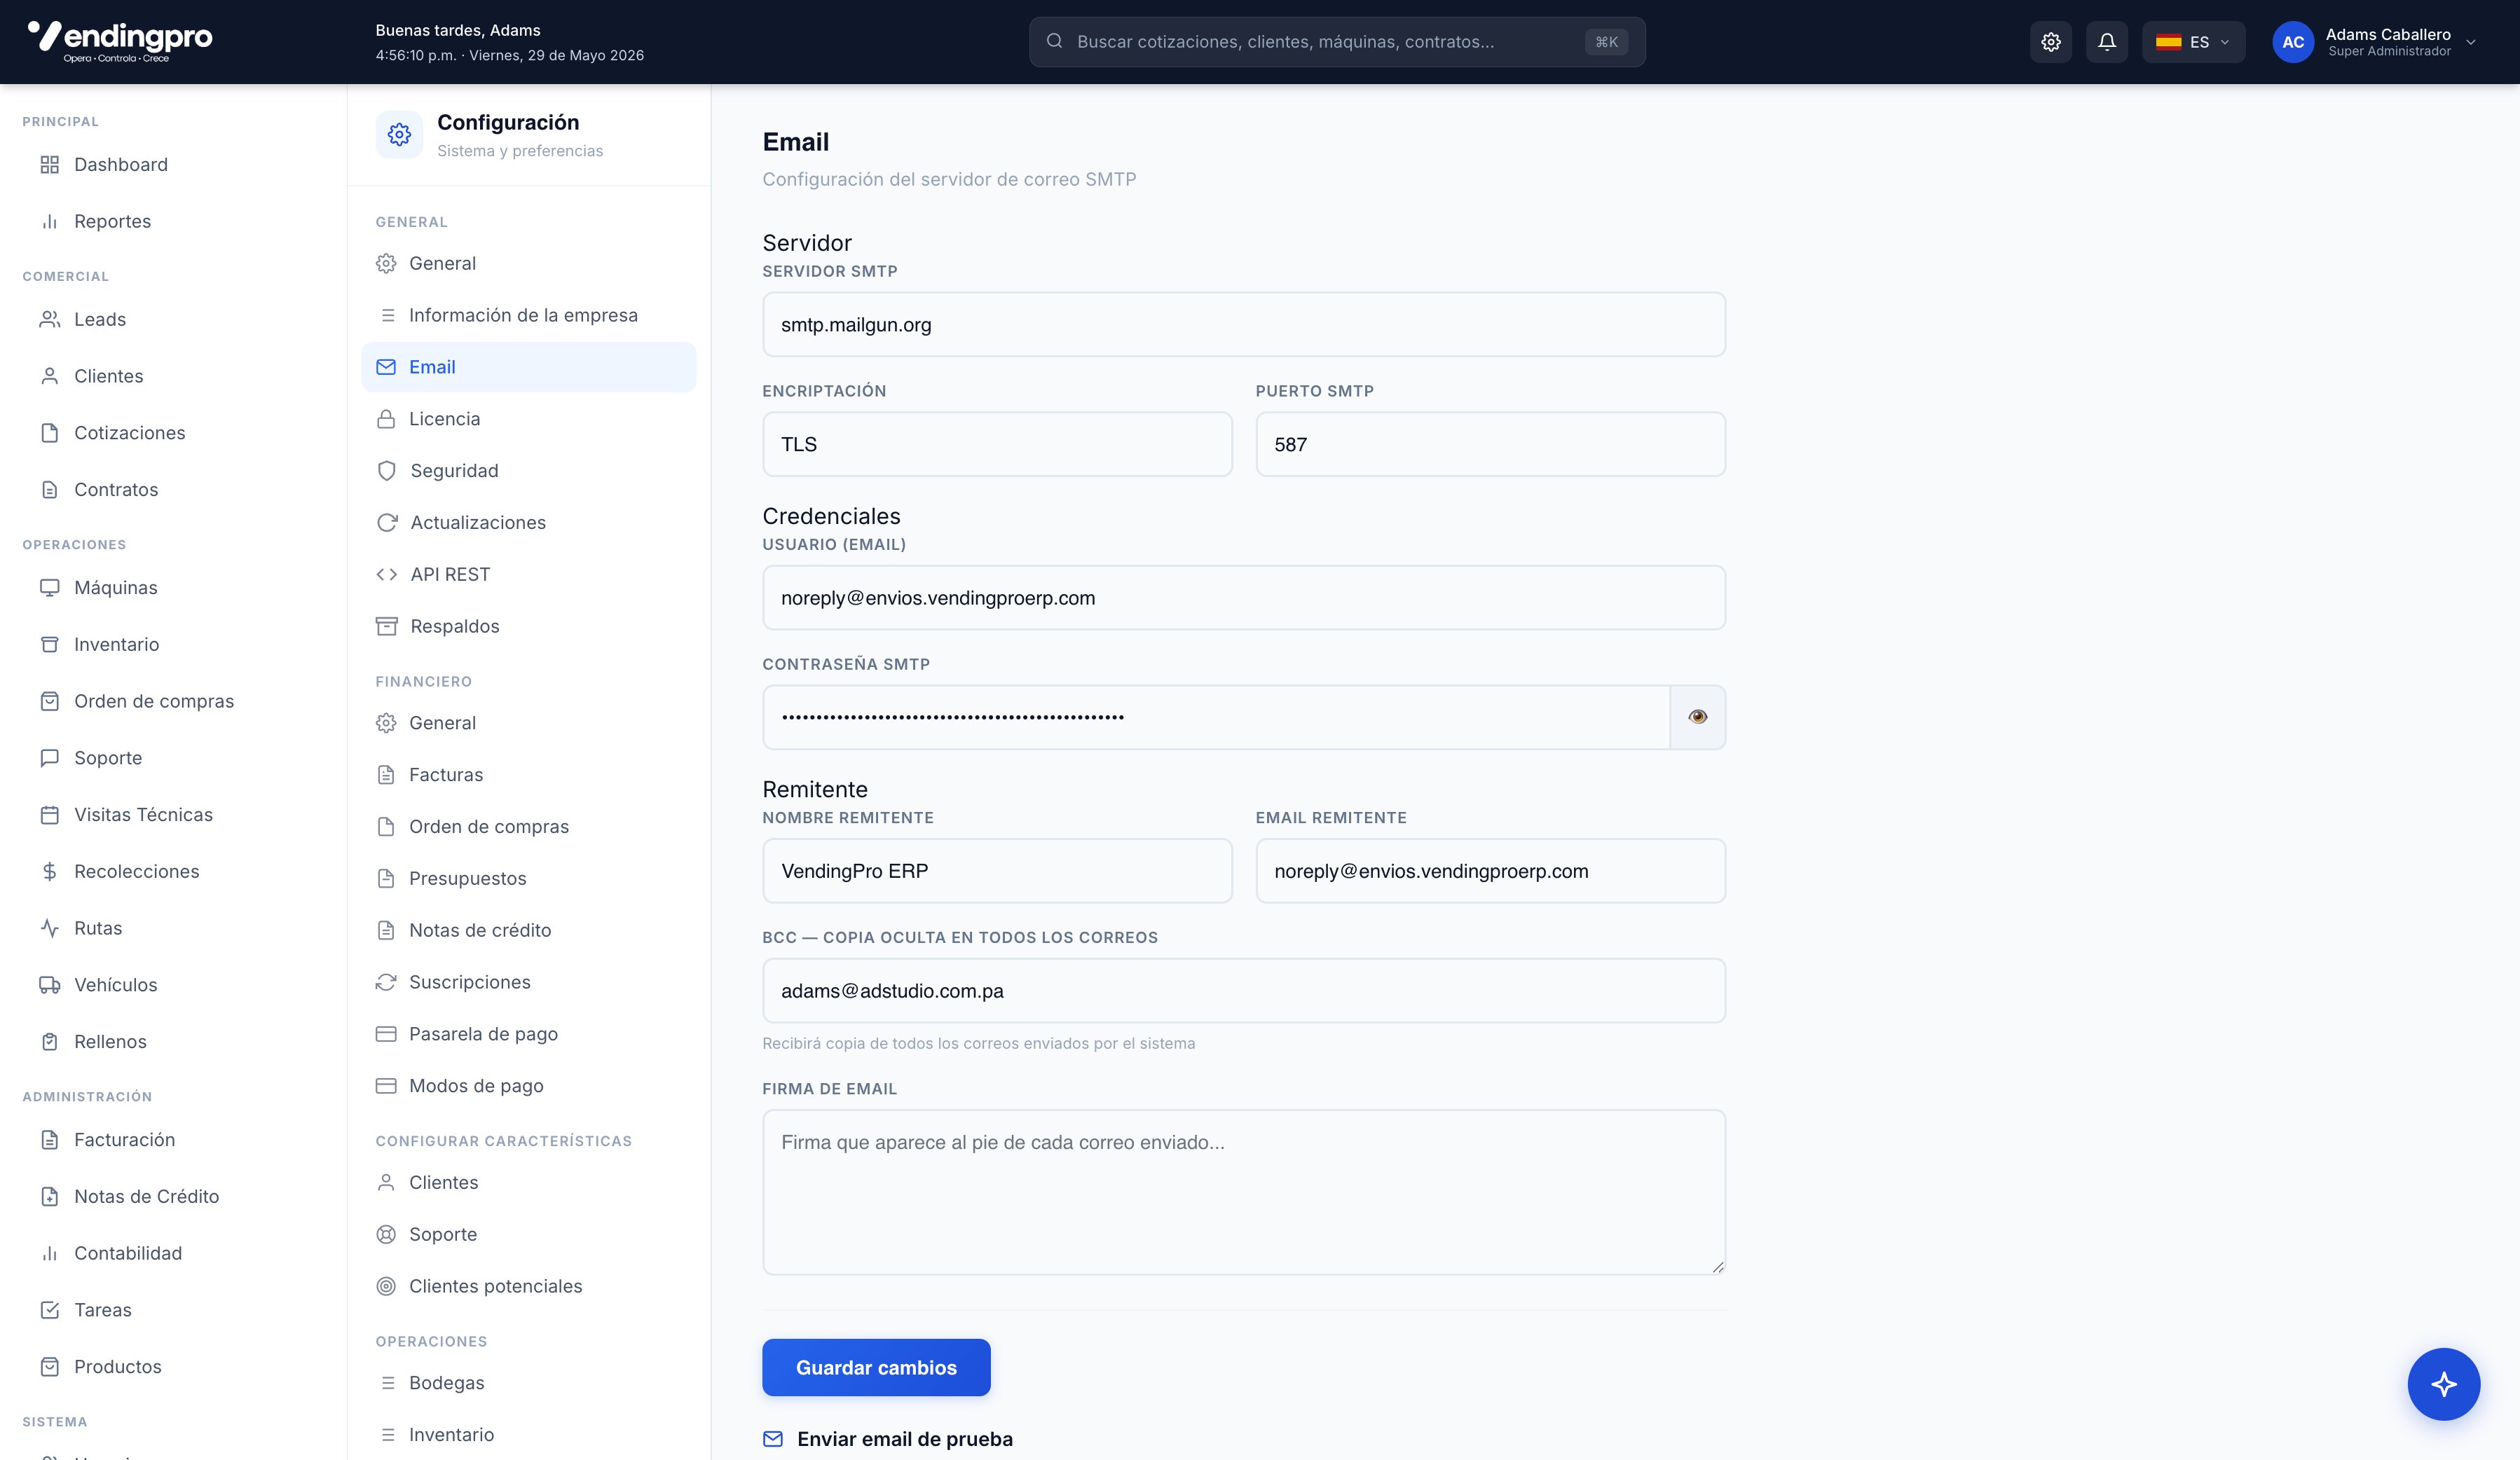
Task: Click the Email remitente field
Action: click(x=1490, y=871)
